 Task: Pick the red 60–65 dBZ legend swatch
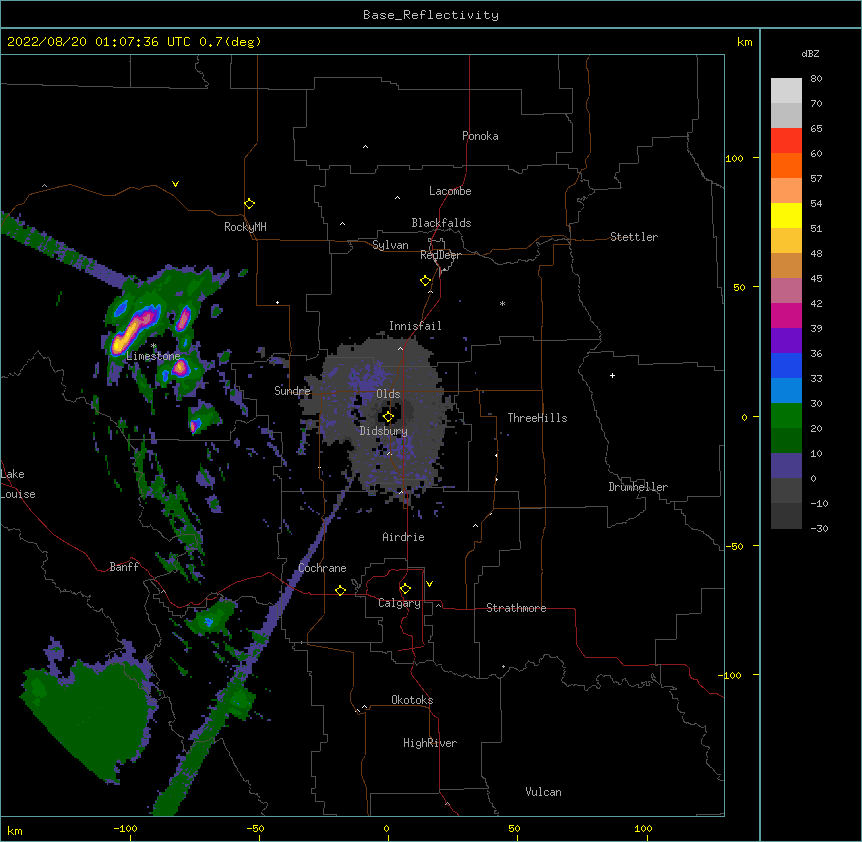786,140
